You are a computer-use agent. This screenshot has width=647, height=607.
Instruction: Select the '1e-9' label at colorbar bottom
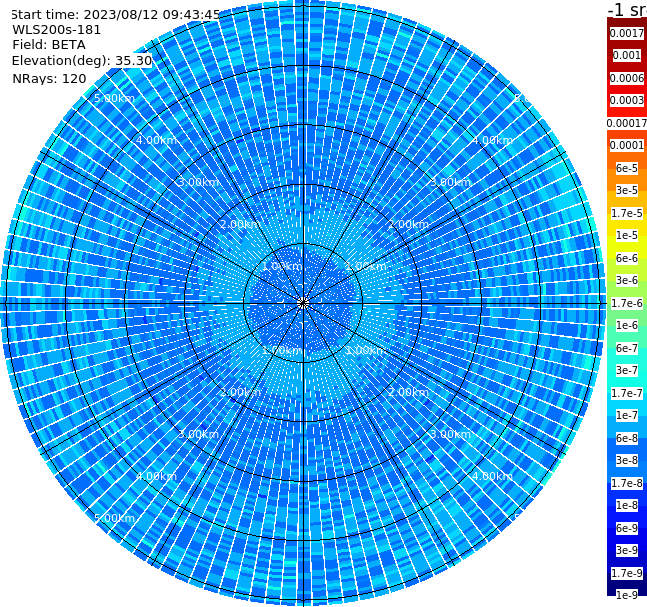click(627, 595)
